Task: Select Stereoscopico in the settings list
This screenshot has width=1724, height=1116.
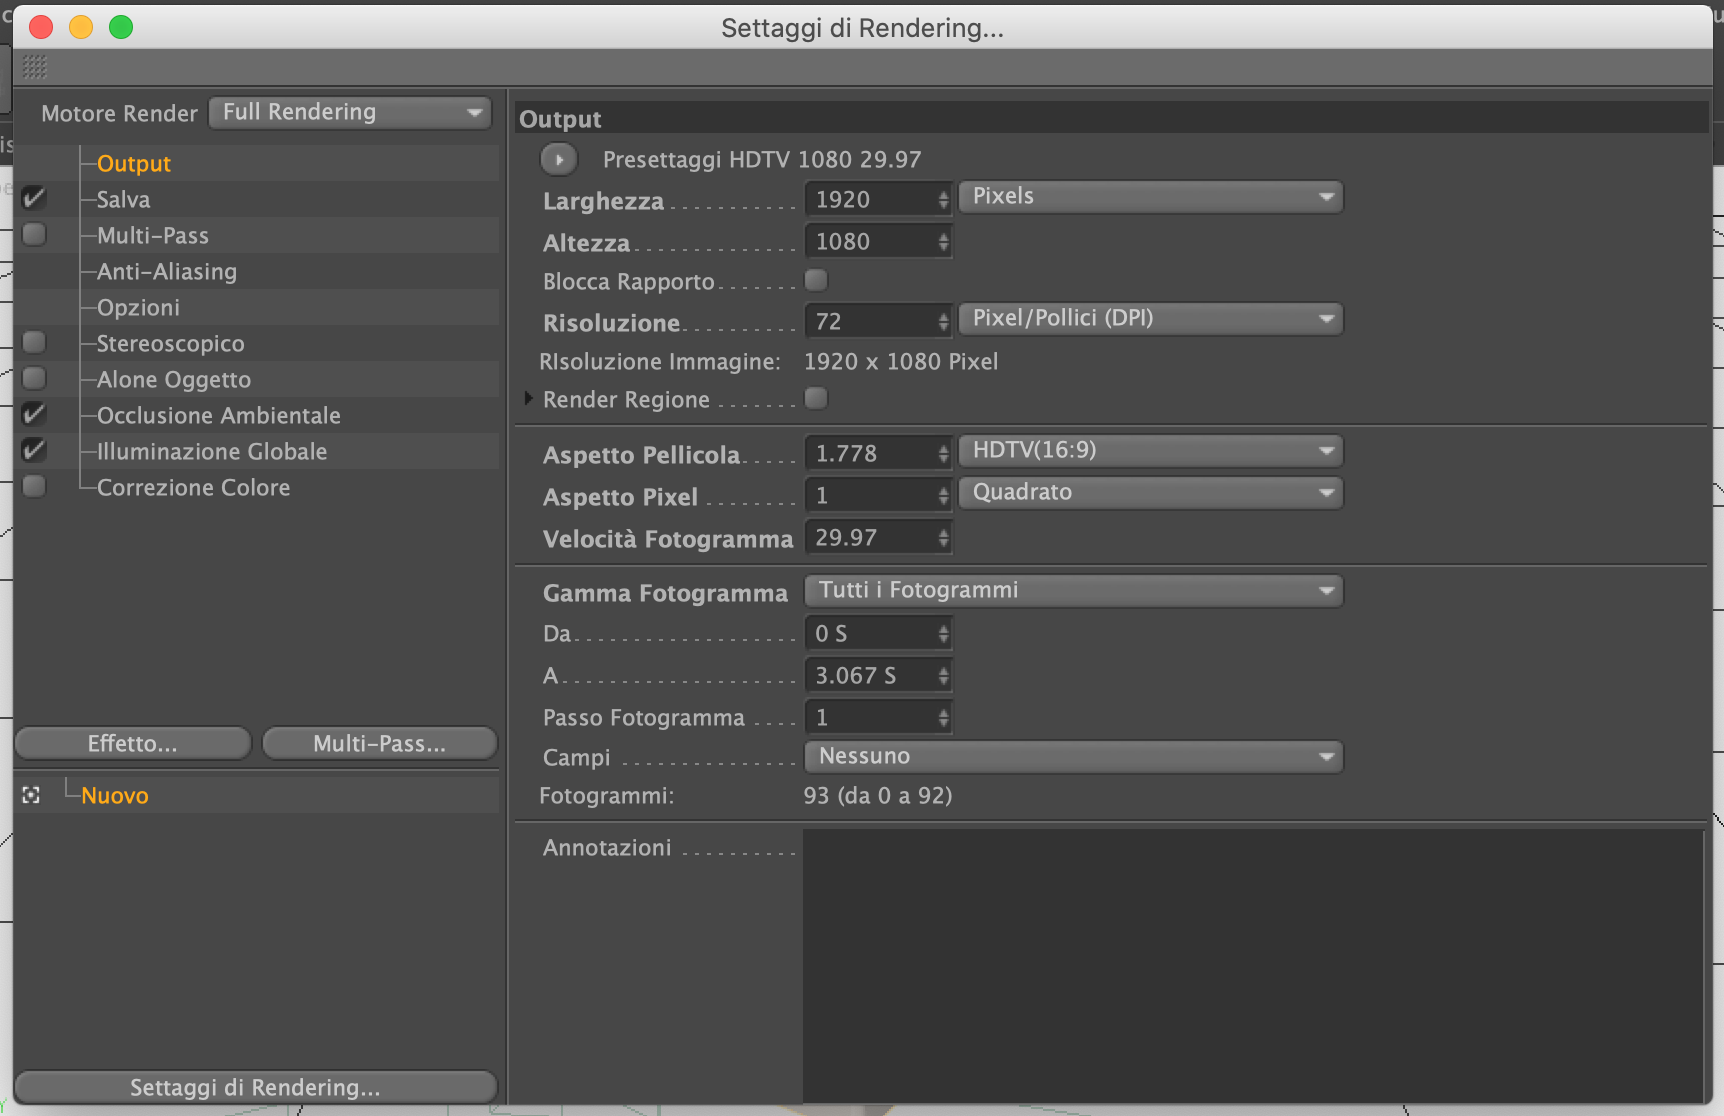Action: pos(170,343)
